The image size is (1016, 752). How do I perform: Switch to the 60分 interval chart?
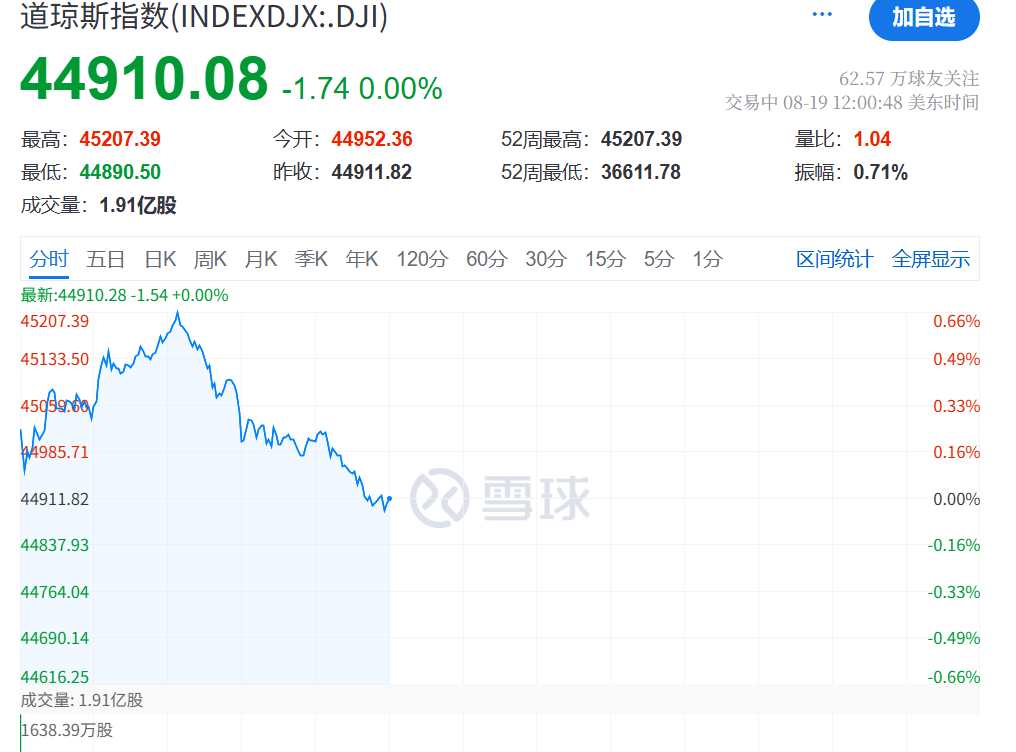[486, 260]
